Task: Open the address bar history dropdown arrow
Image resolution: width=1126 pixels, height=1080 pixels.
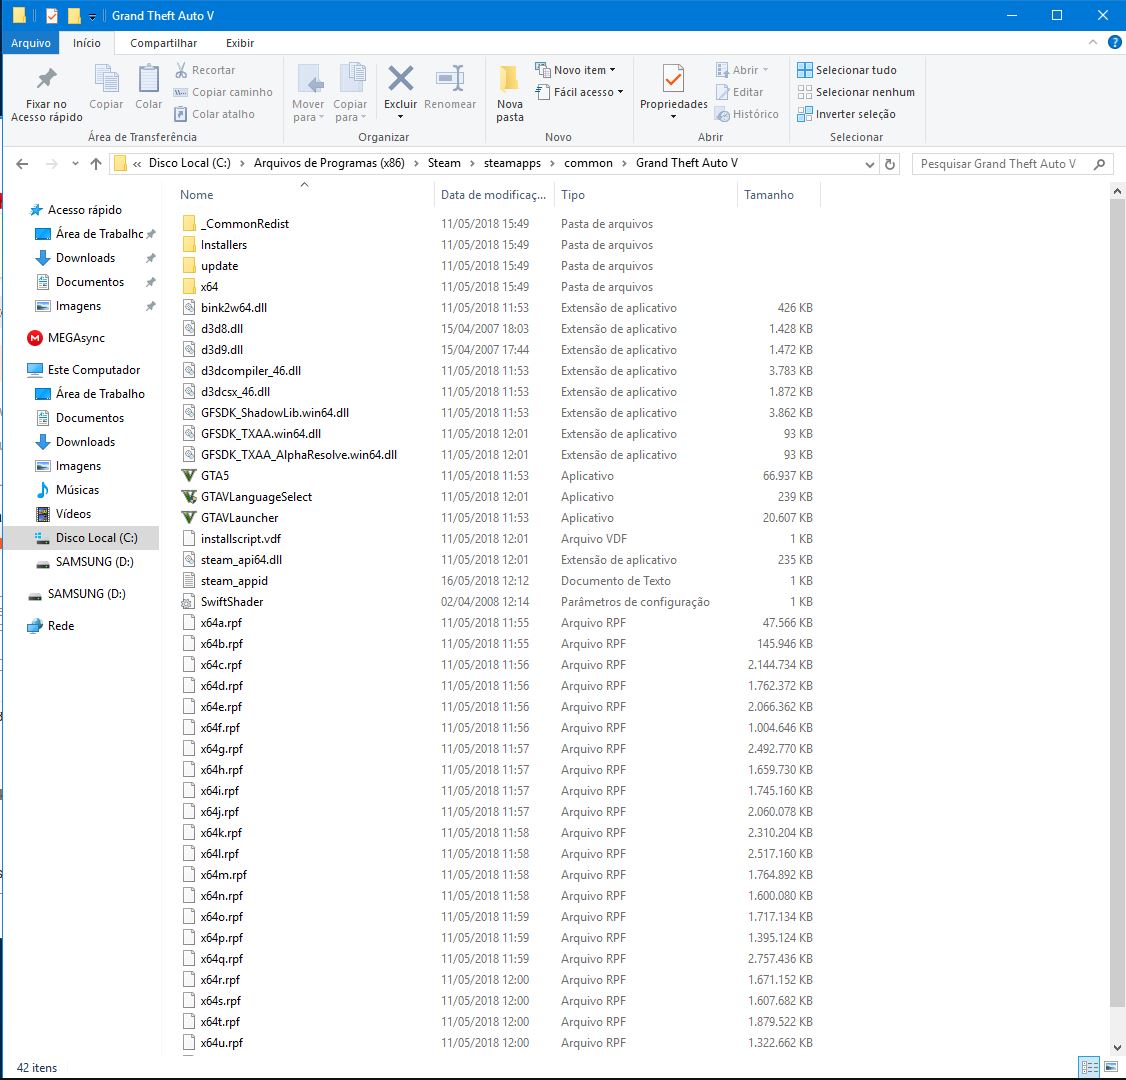Action: coord(870,164)
